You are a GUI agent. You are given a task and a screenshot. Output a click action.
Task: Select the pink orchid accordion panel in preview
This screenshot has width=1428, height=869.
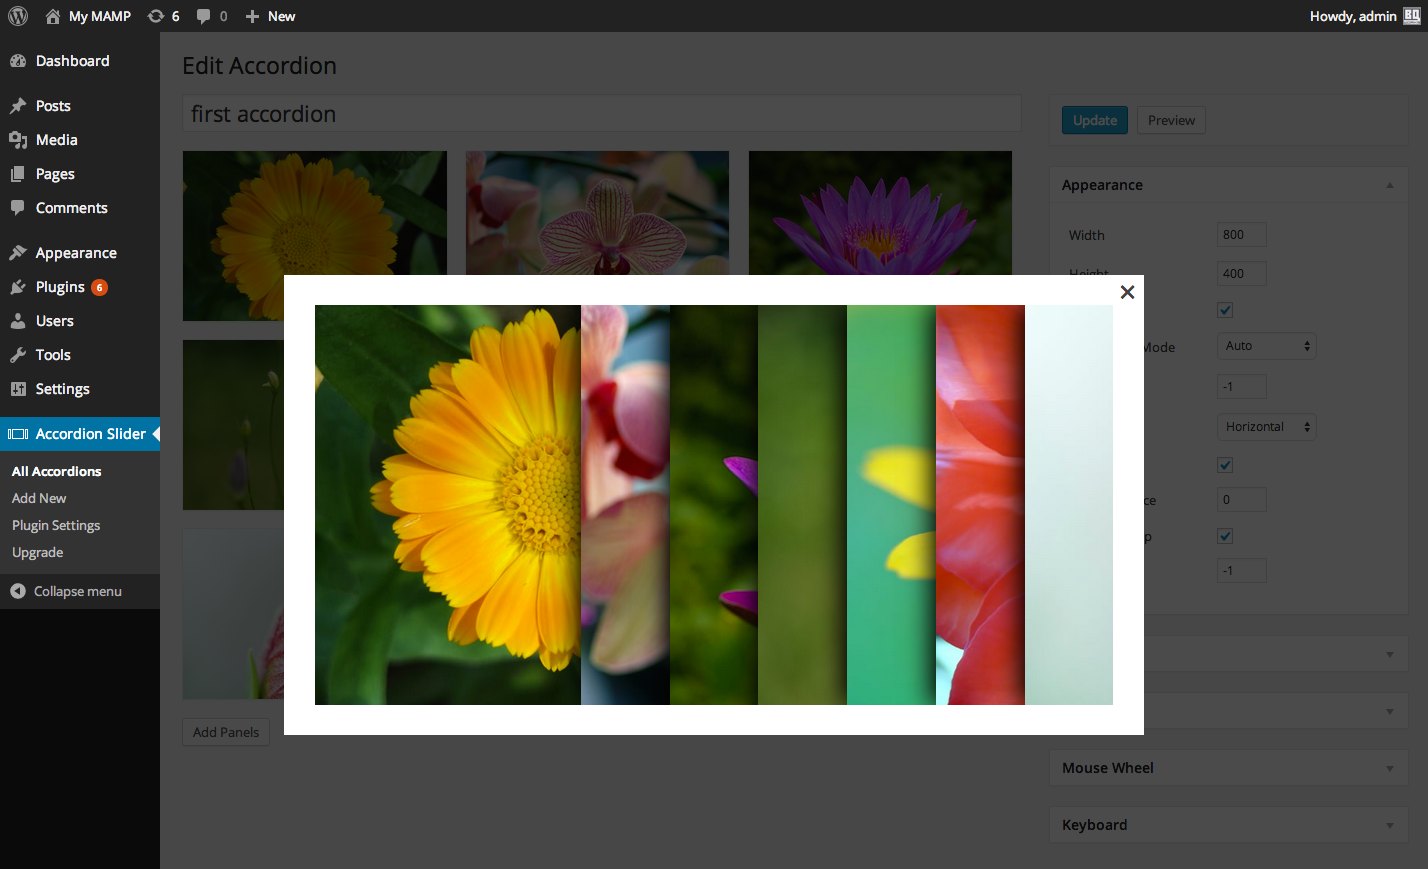(x=625, y=505)
